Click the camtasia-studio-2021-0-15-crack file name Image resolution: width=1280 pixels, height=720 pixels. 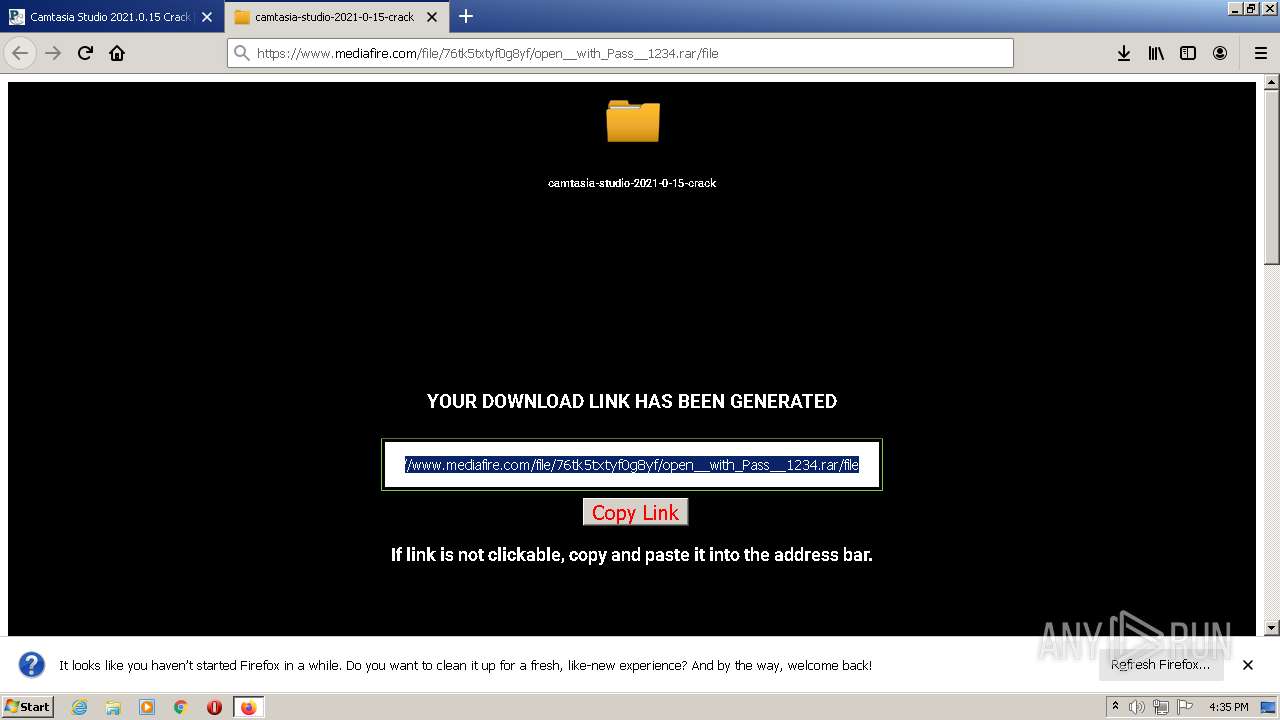coord(632,183)
